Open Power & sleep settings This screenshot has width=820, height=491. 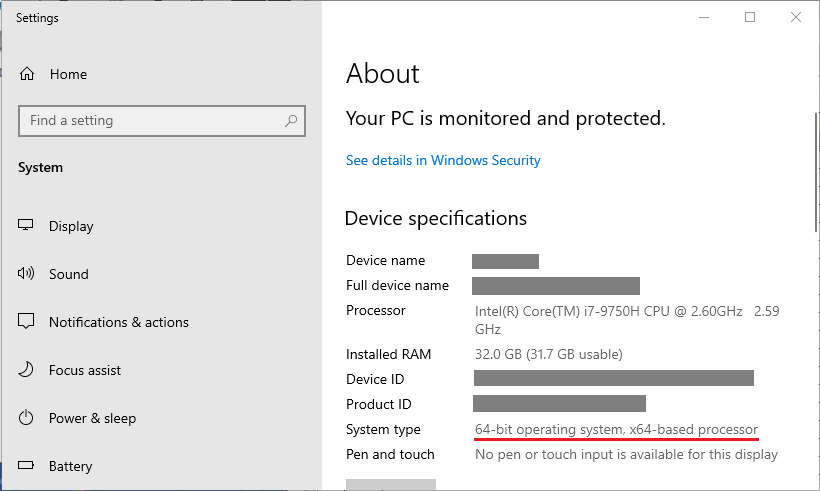92,418
